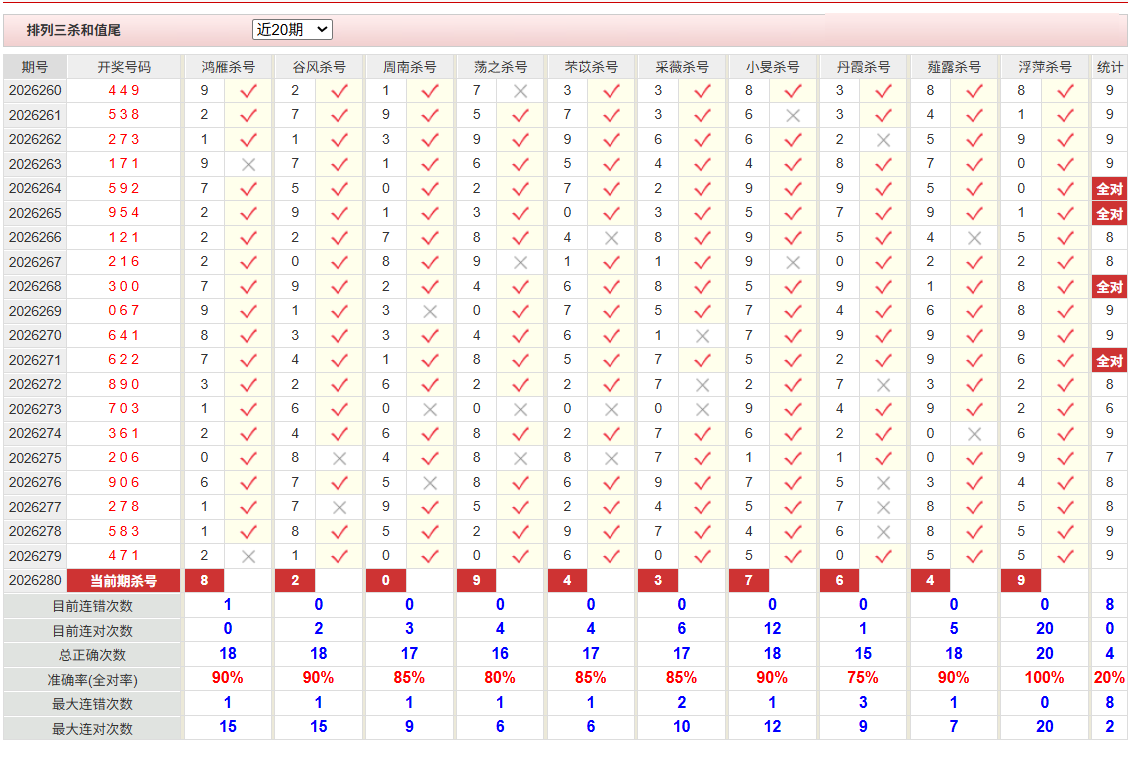The width and height of the screenshot is (1133, 760).
Task: Click the red check in 浮萍杀号 for row 2026279
Action: 1065,556
